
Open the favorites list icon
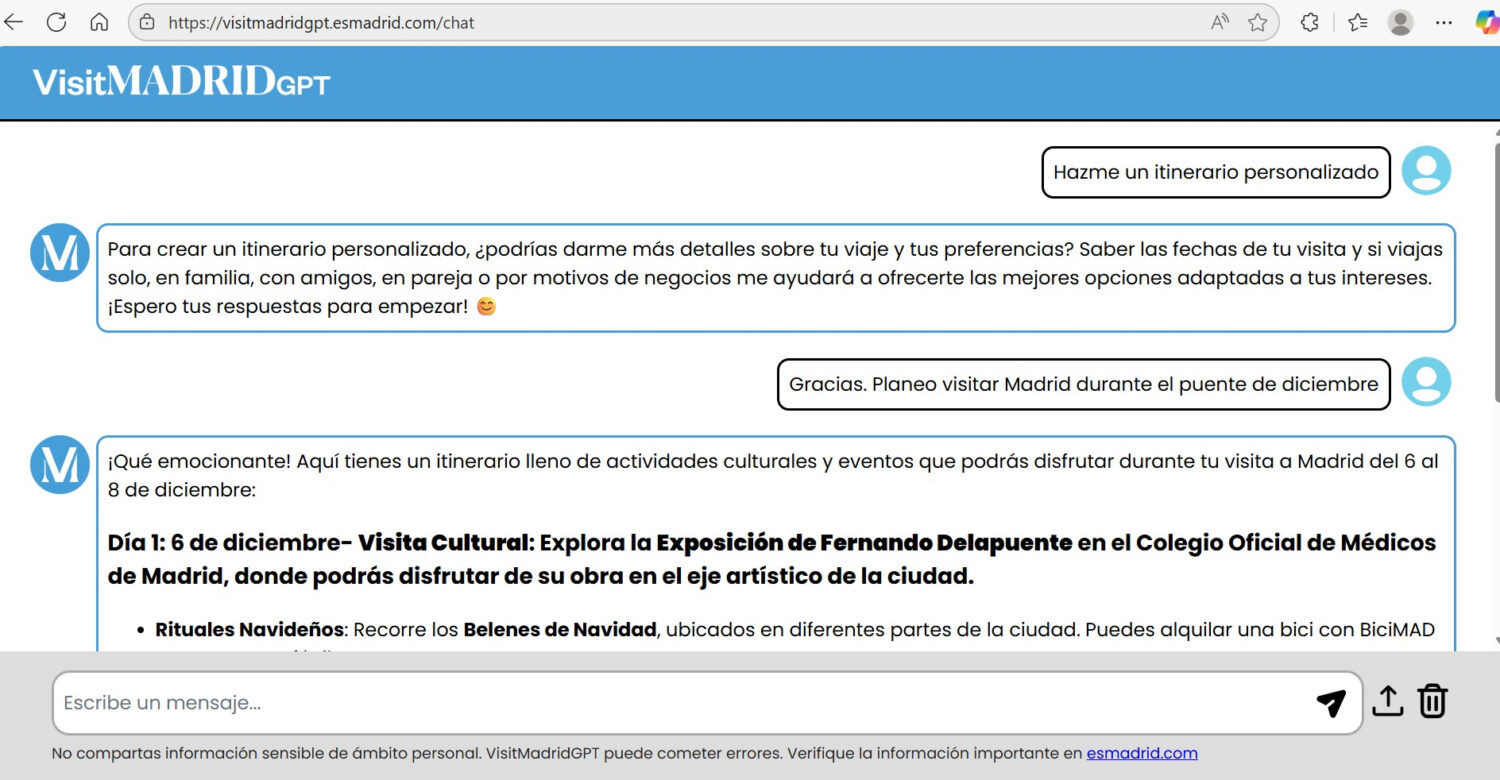pyautogui.click(x=1357, y=22)
